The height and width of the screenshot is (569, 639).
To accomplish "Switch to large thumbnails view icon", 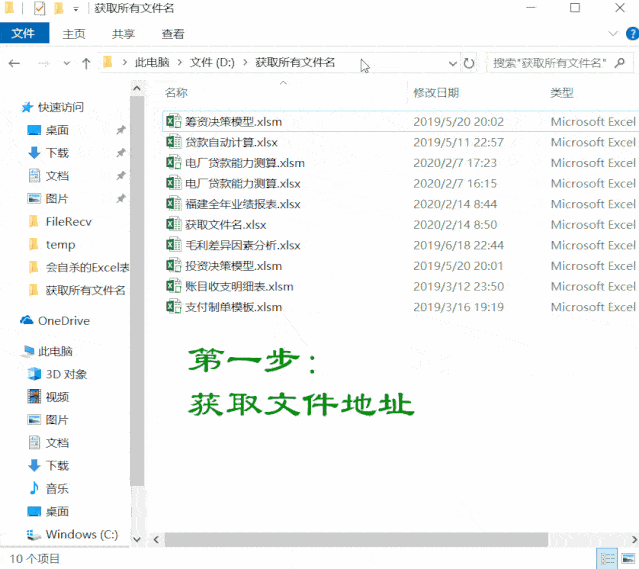I will 628,559.
